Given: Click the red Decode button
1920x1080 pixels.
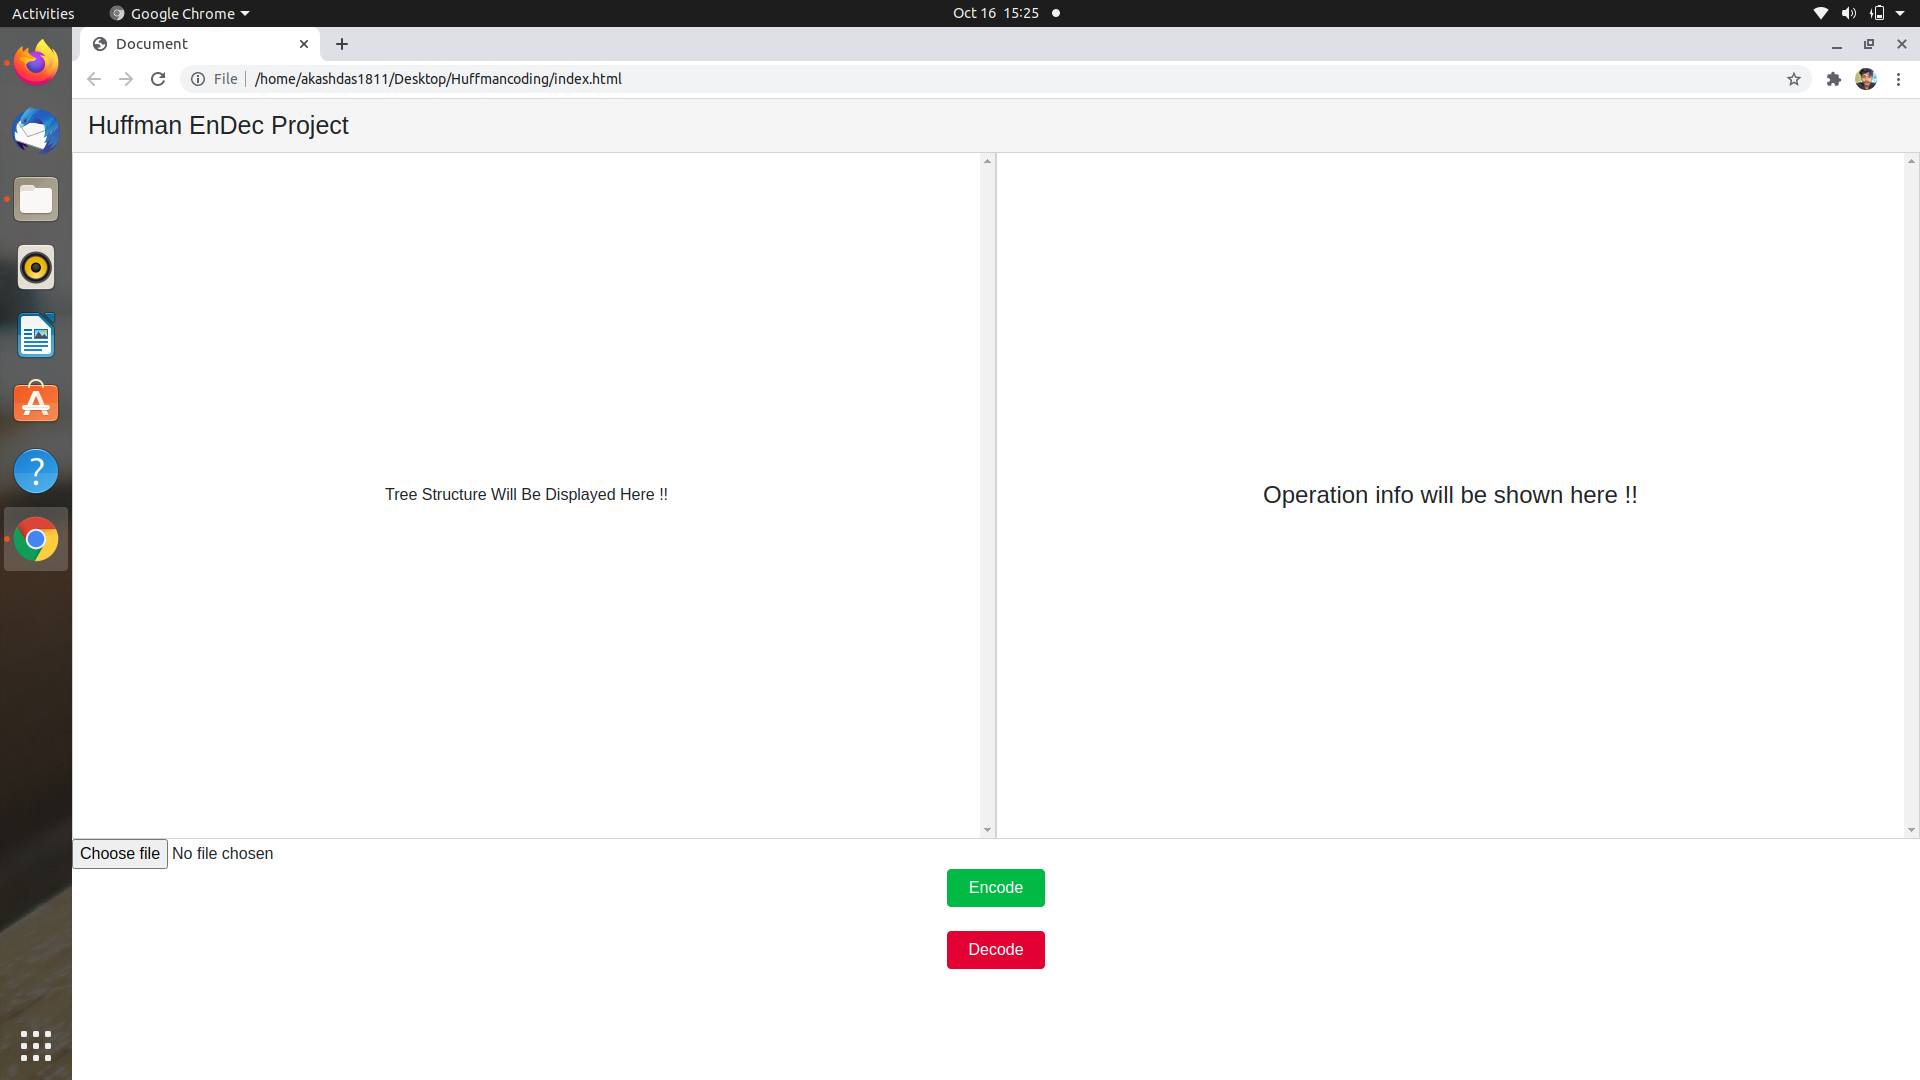Looking at the screenshot, I should [996, 950].
